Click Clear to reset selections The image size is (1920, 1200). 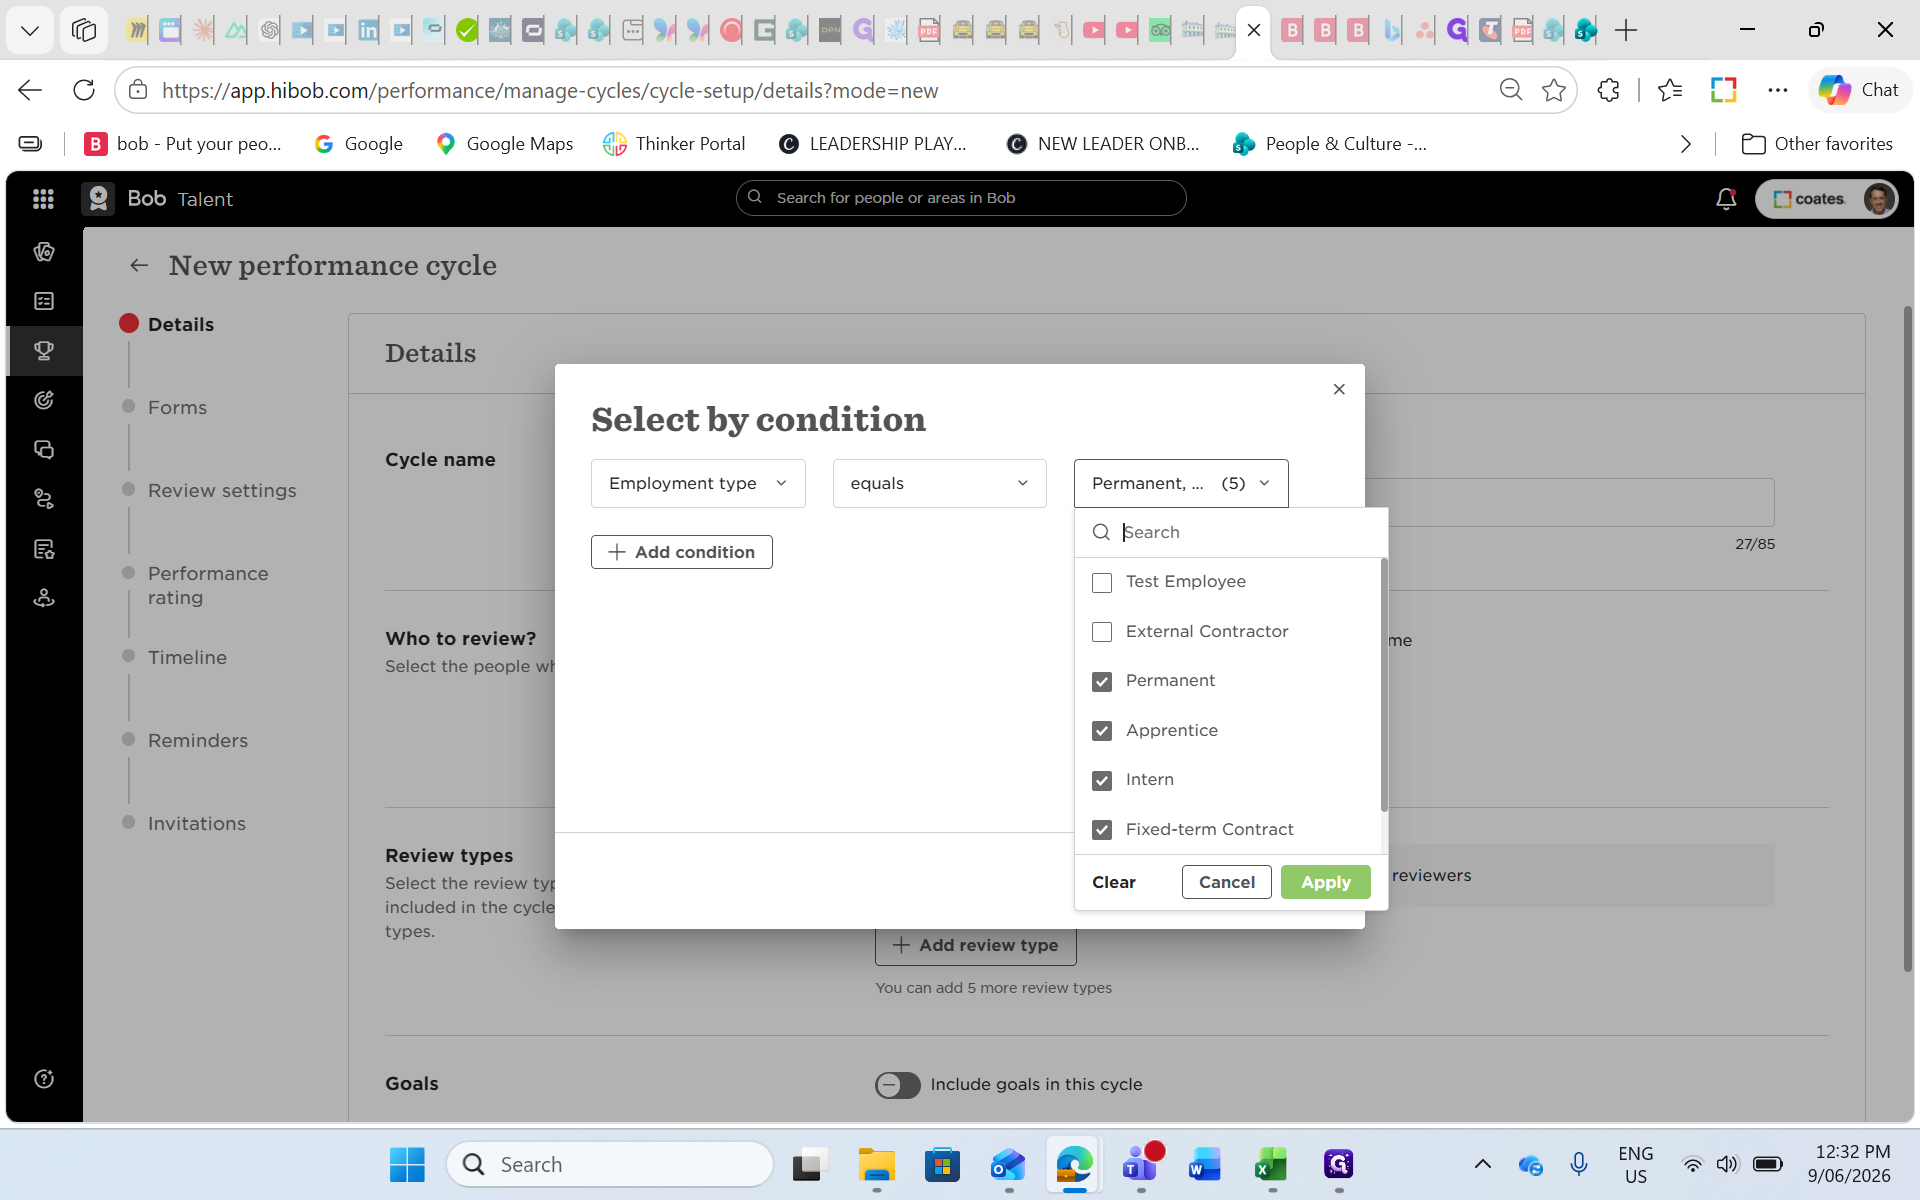click(x=1114, y=882)
